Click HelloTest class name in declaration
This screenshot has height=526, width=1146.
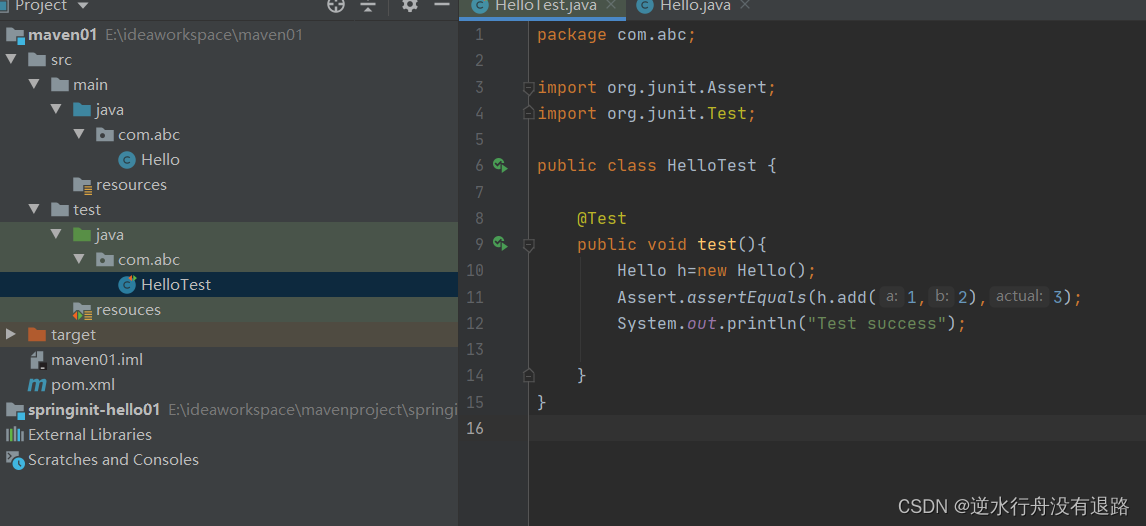click(712, 165)
